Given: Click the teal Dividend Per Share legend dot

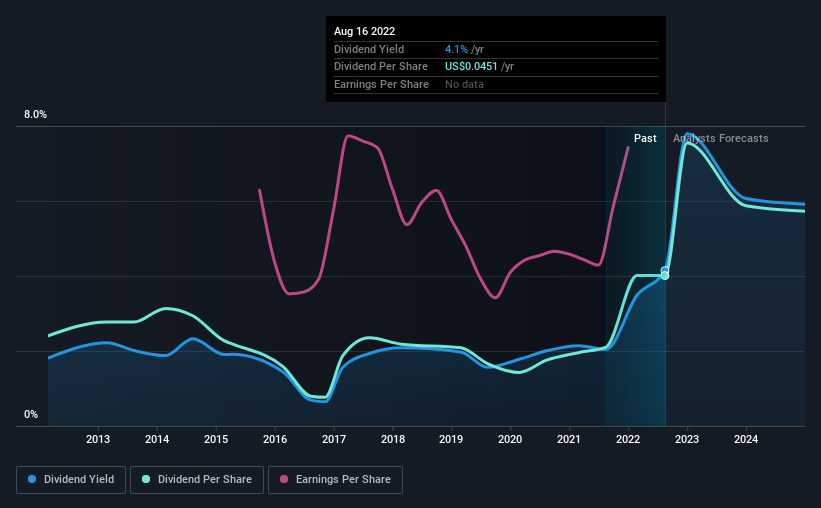Looking at the screenshot, I should point(146,479).
